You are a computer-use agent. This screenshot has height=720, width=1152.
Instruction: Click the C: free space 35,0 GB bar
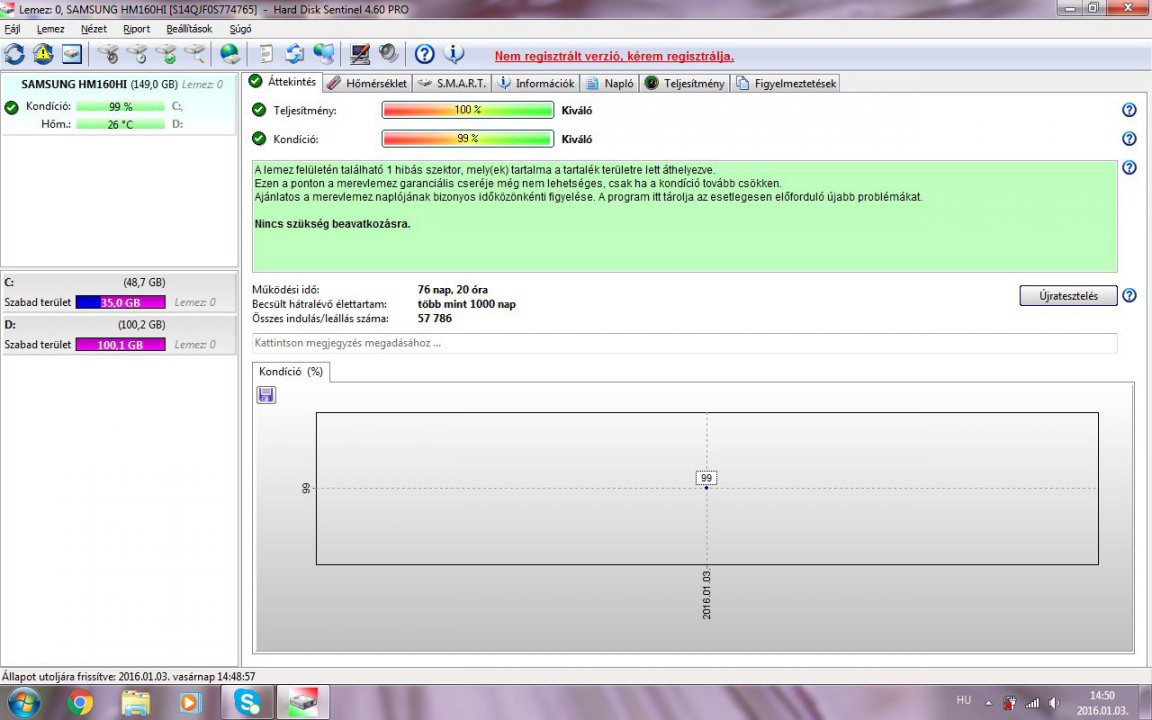tap(120, 302)
